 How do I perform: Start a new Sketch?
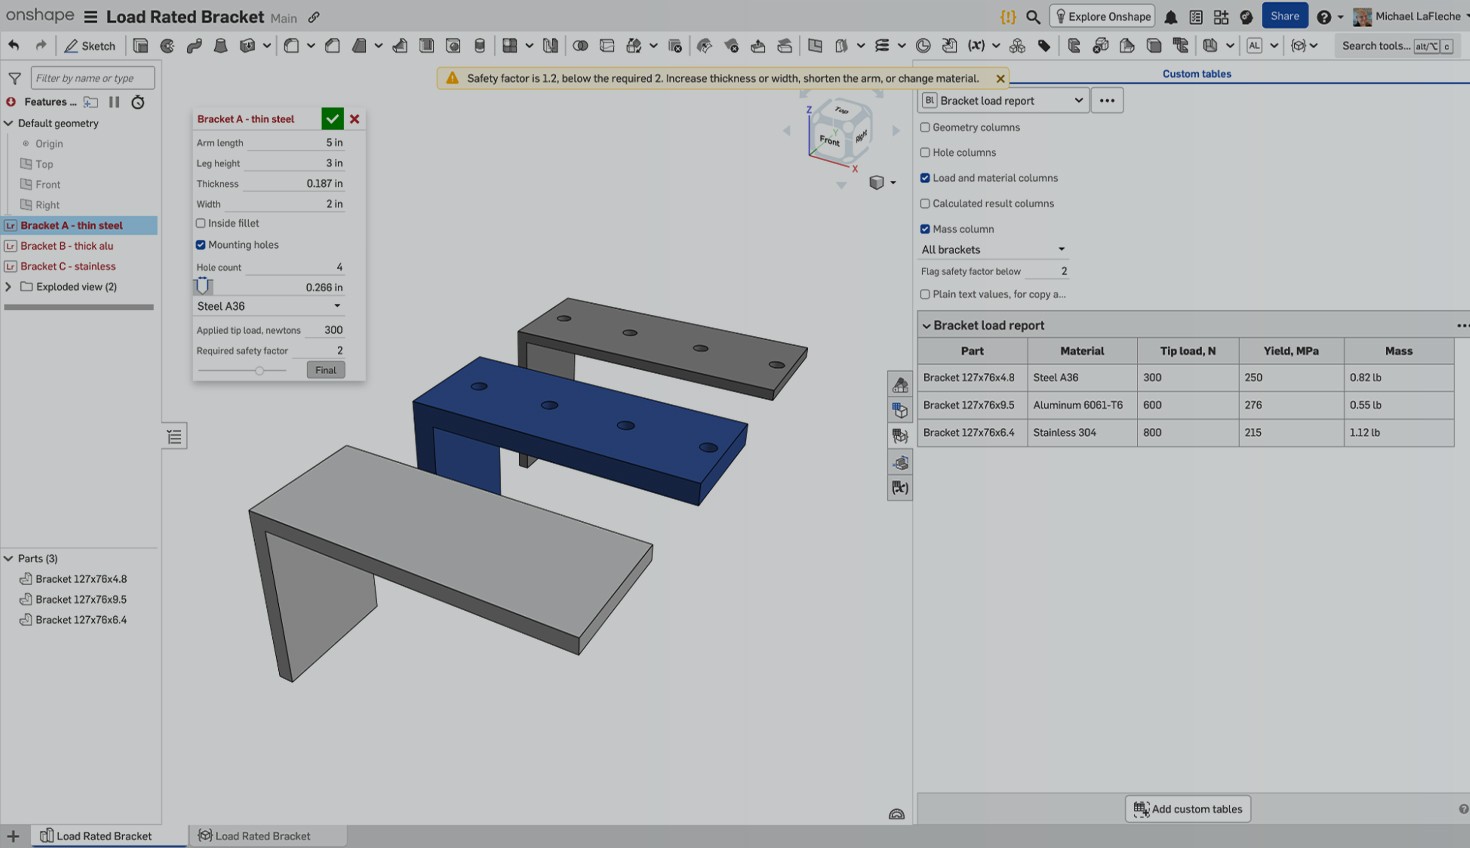90,45
